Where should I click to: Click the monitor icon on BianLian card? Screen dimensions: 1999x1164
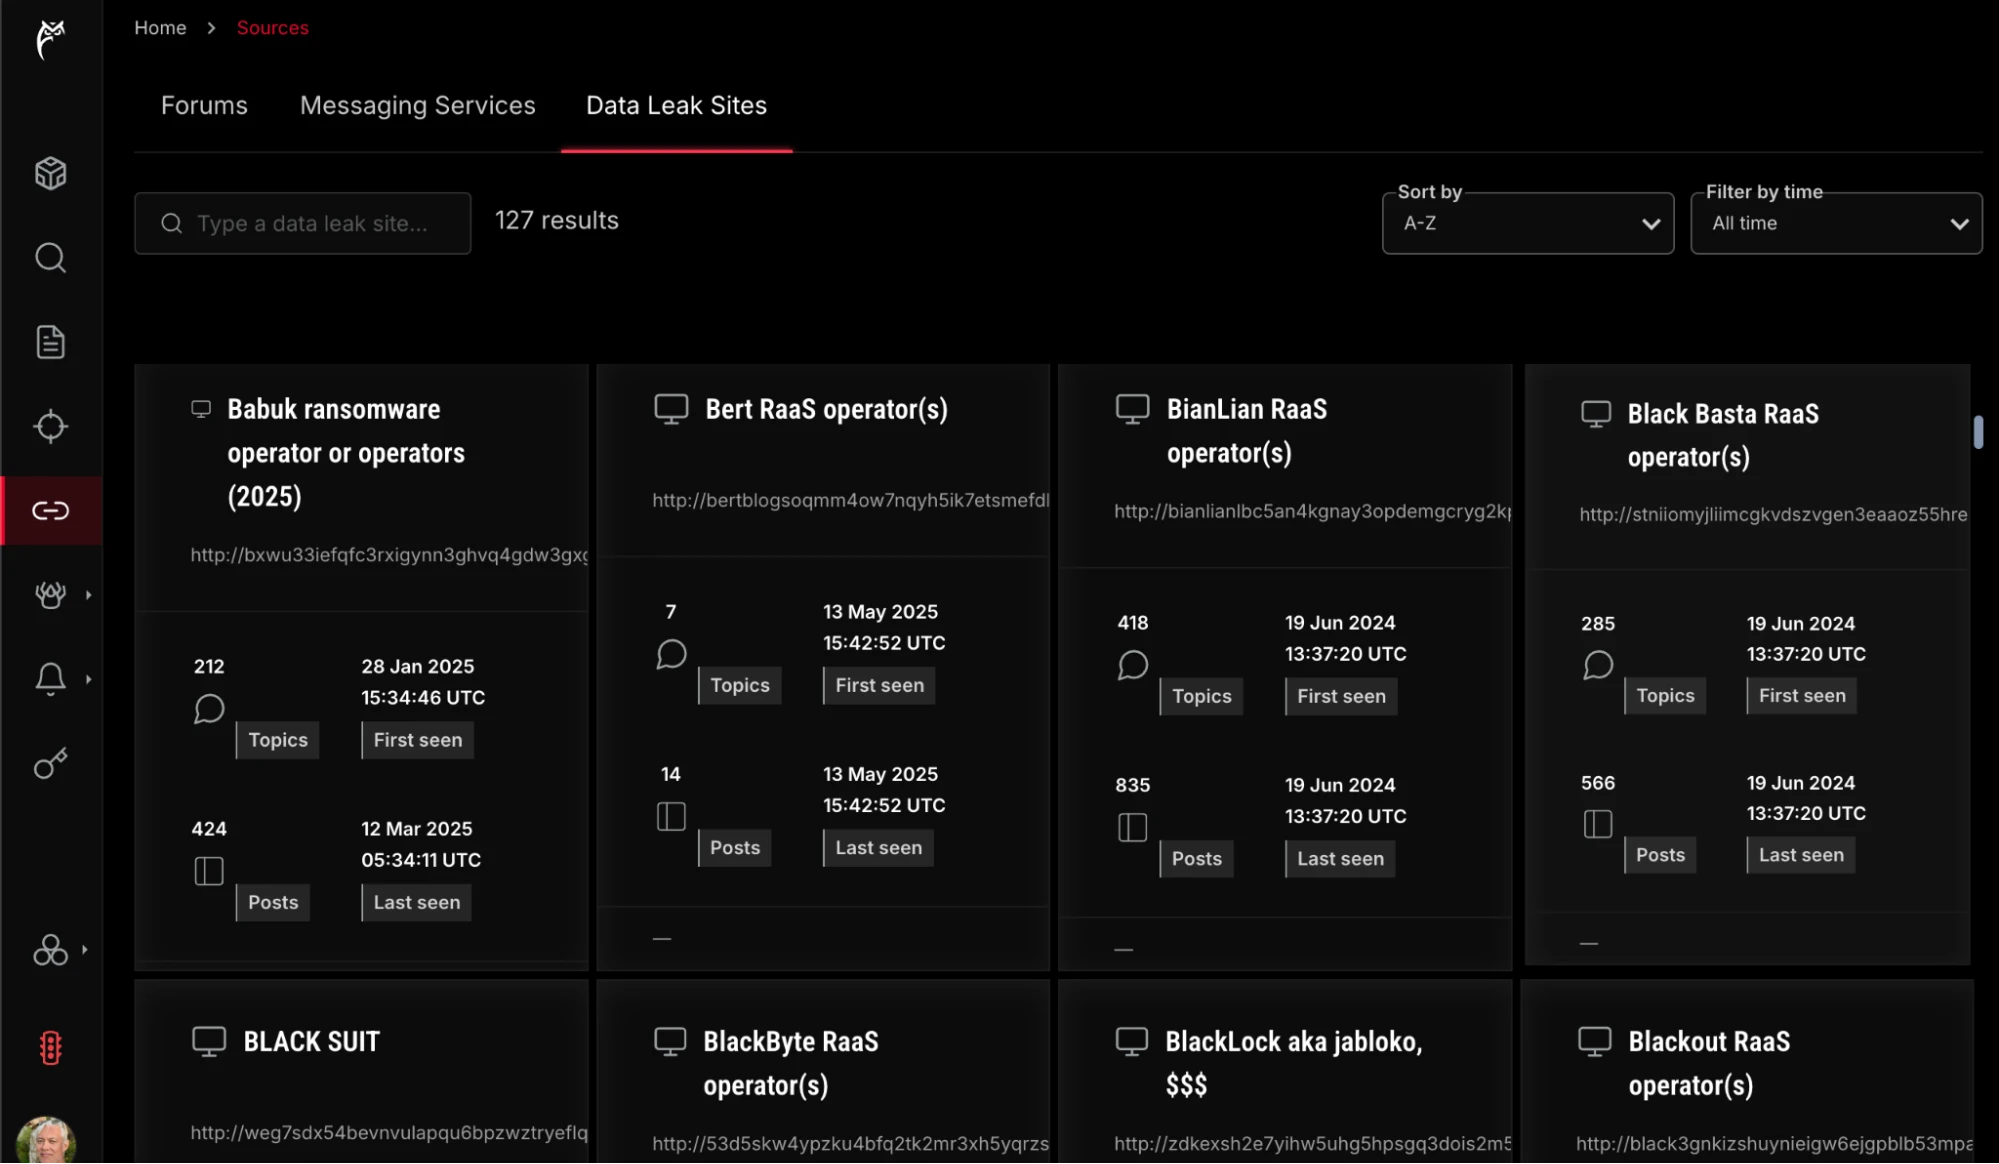tap(1132, 409)
